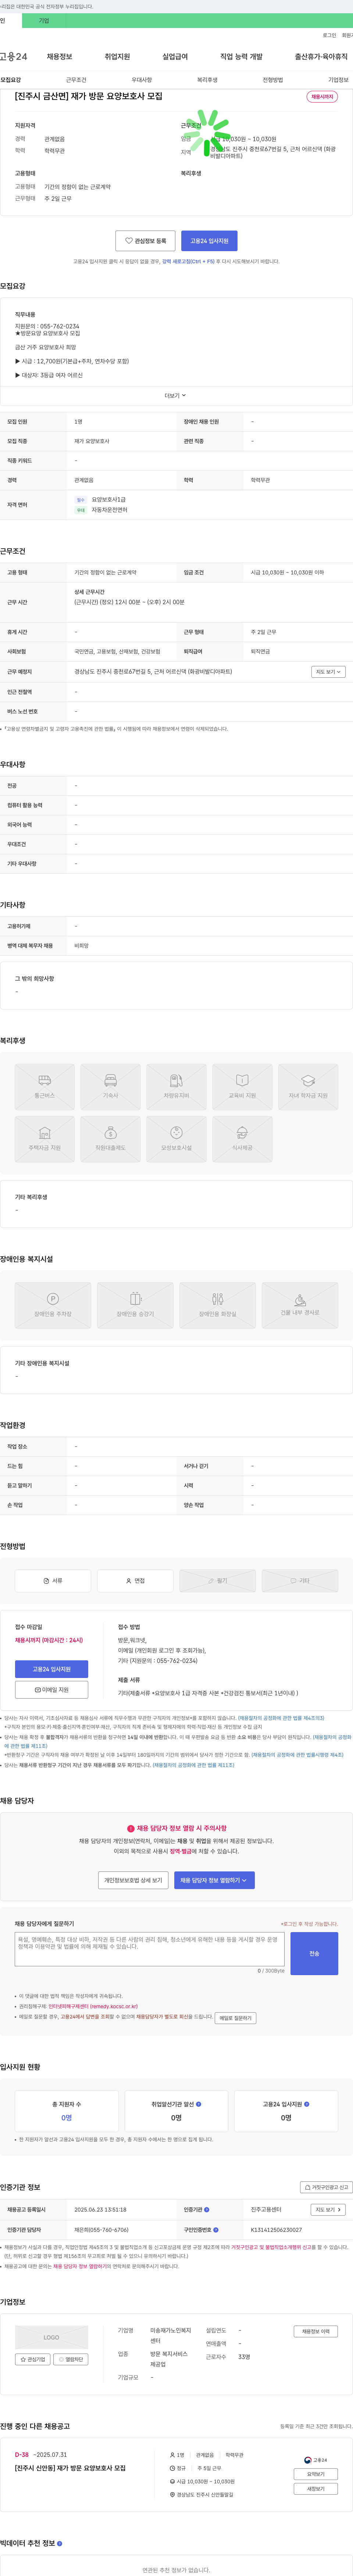The image size is (353, 2576).
Task: Switch to the 복리후생 tab
Action: coord(207,80)
